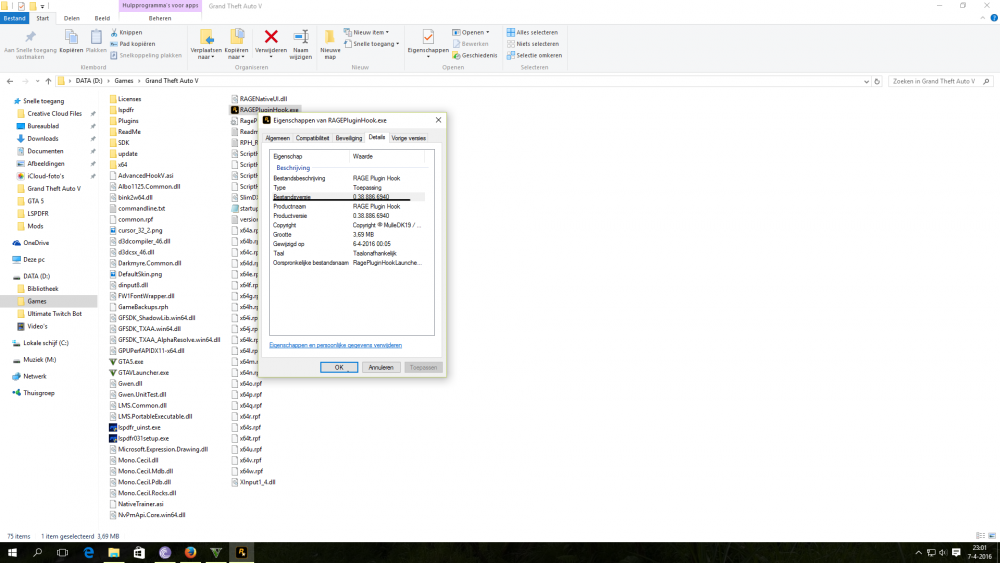
Task: Click Pin to Quick access (Aan Snelle toegang vastmaken)
Action: 30,45
